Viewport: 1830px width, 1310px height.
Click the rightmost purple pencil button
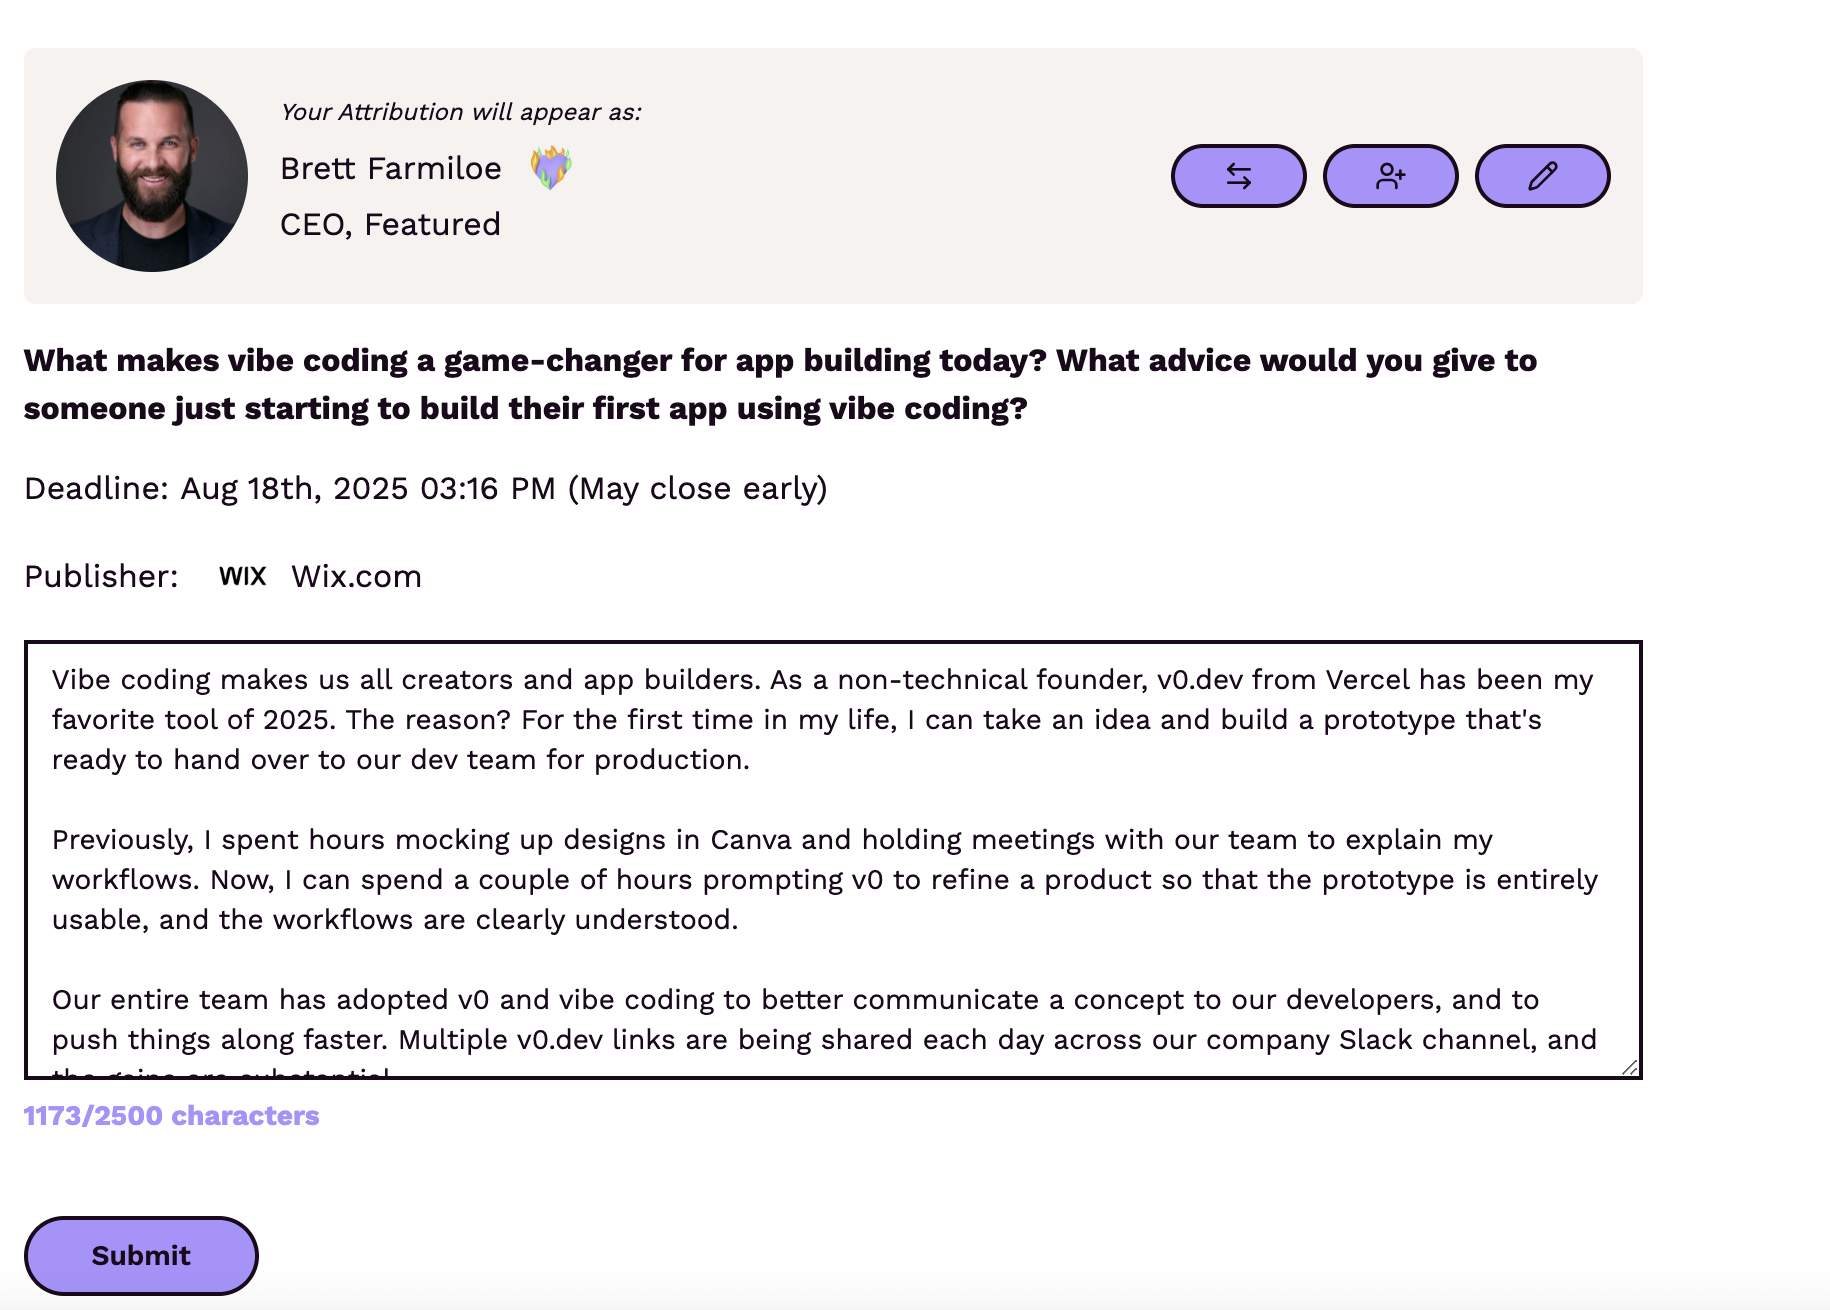[1541, 175]
